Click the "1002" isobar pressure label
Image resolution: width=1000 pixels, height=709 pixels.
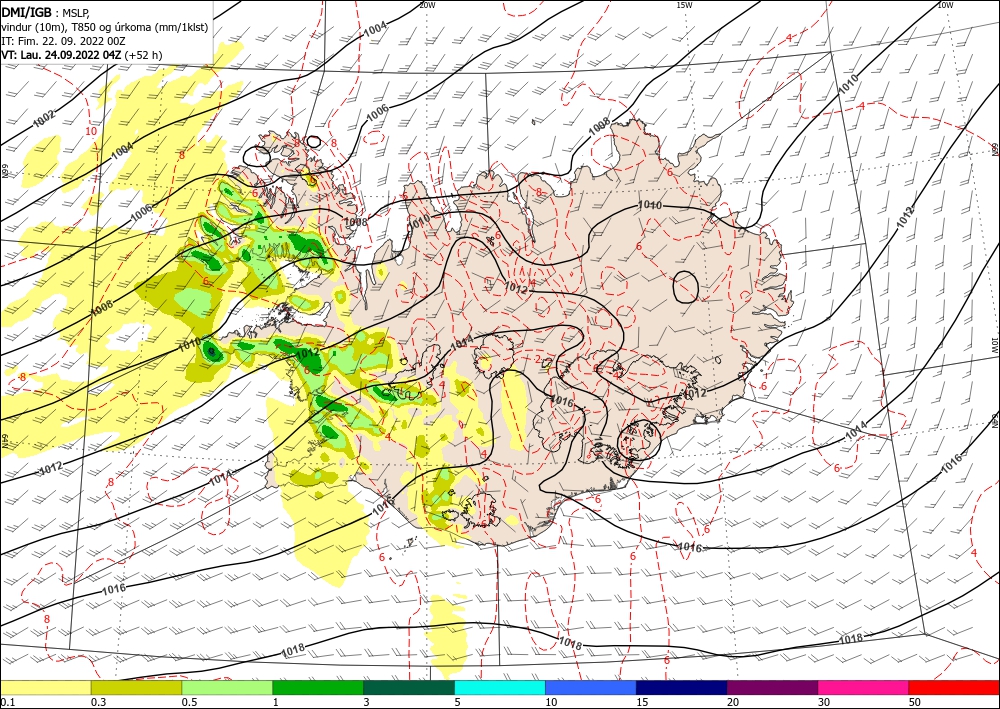[x=45, y=119]
